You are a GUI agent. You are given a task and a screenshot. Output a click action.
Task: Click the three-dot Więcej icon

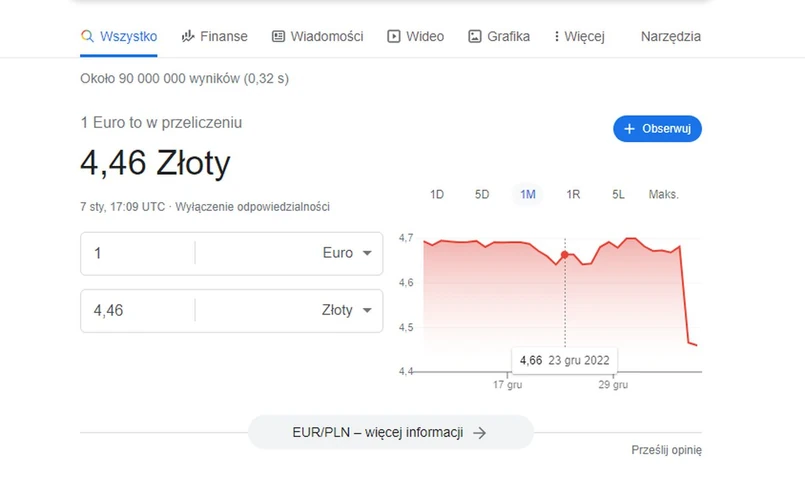point(556,37)
